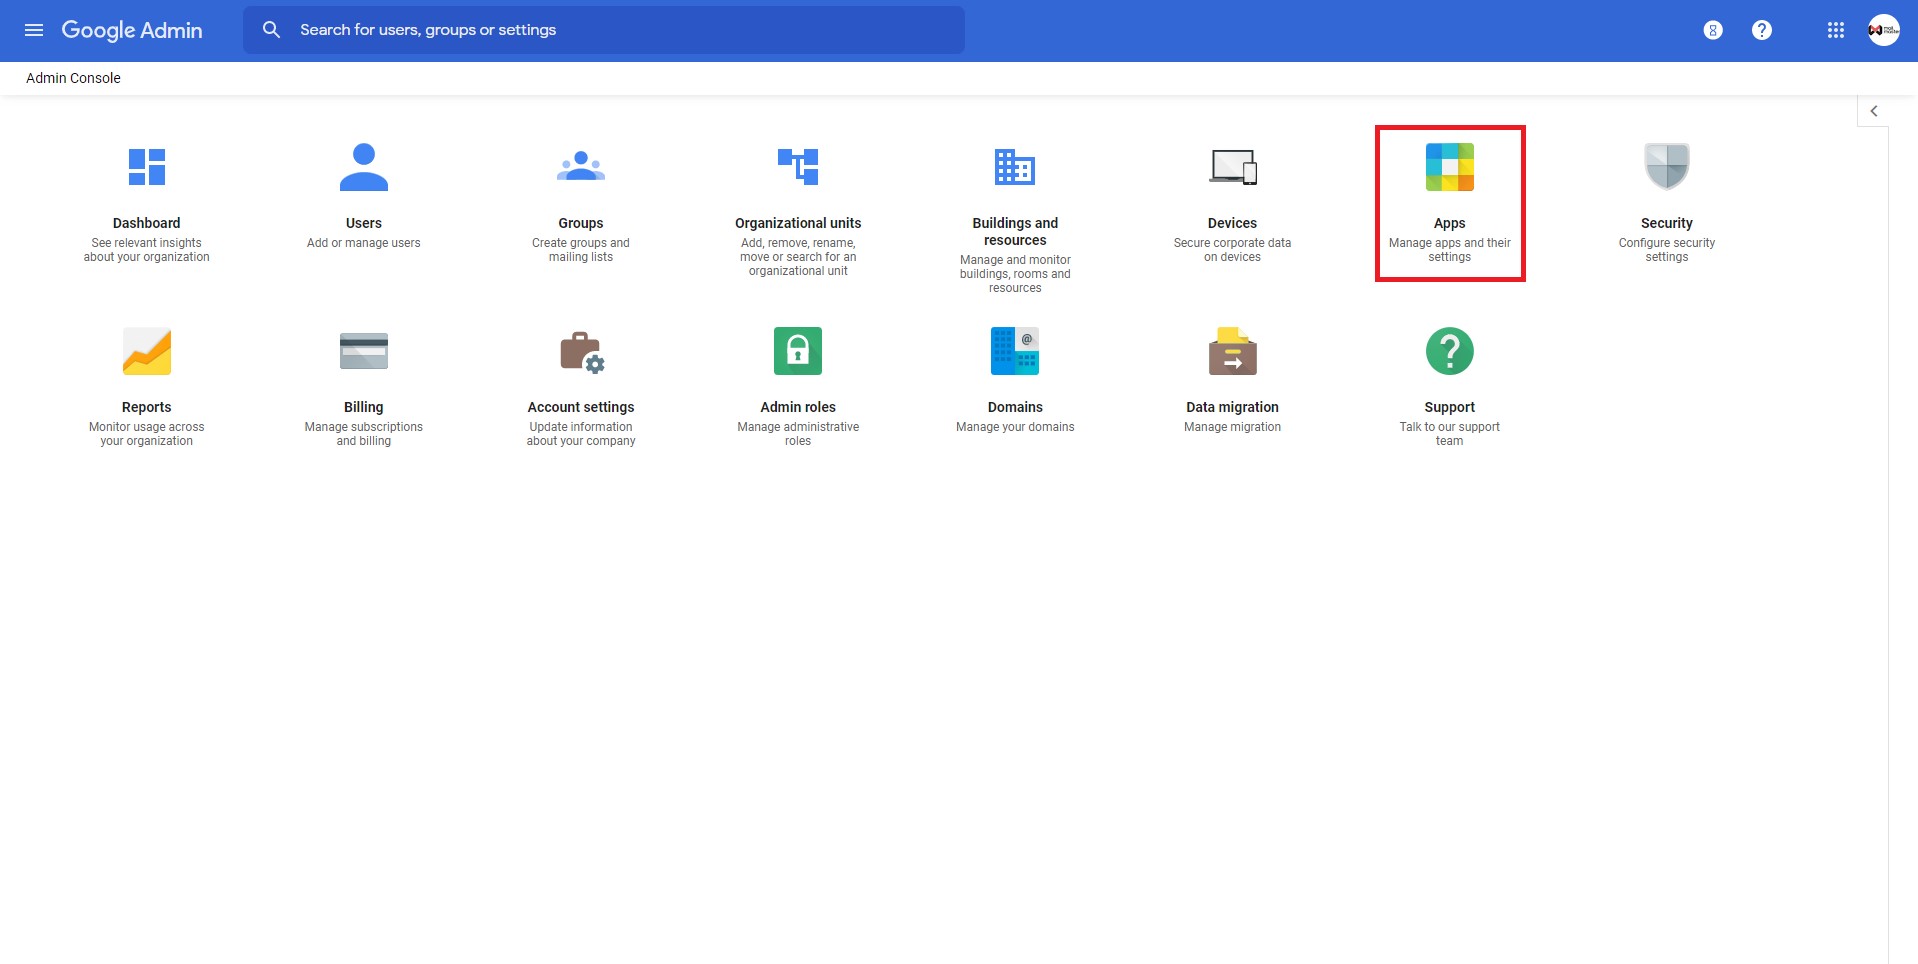
Task: Open the Groups icon
Action: point(581,166)
